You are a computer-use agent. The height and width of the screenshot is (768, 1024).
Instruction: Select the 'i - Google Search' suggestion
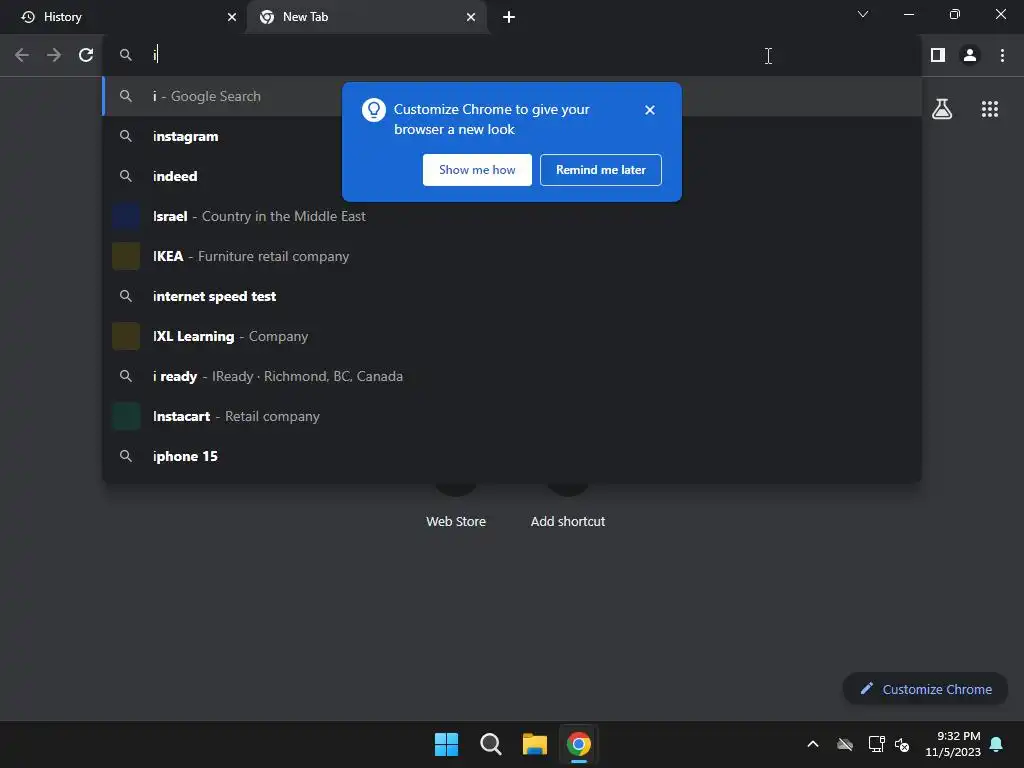[512, 96]
